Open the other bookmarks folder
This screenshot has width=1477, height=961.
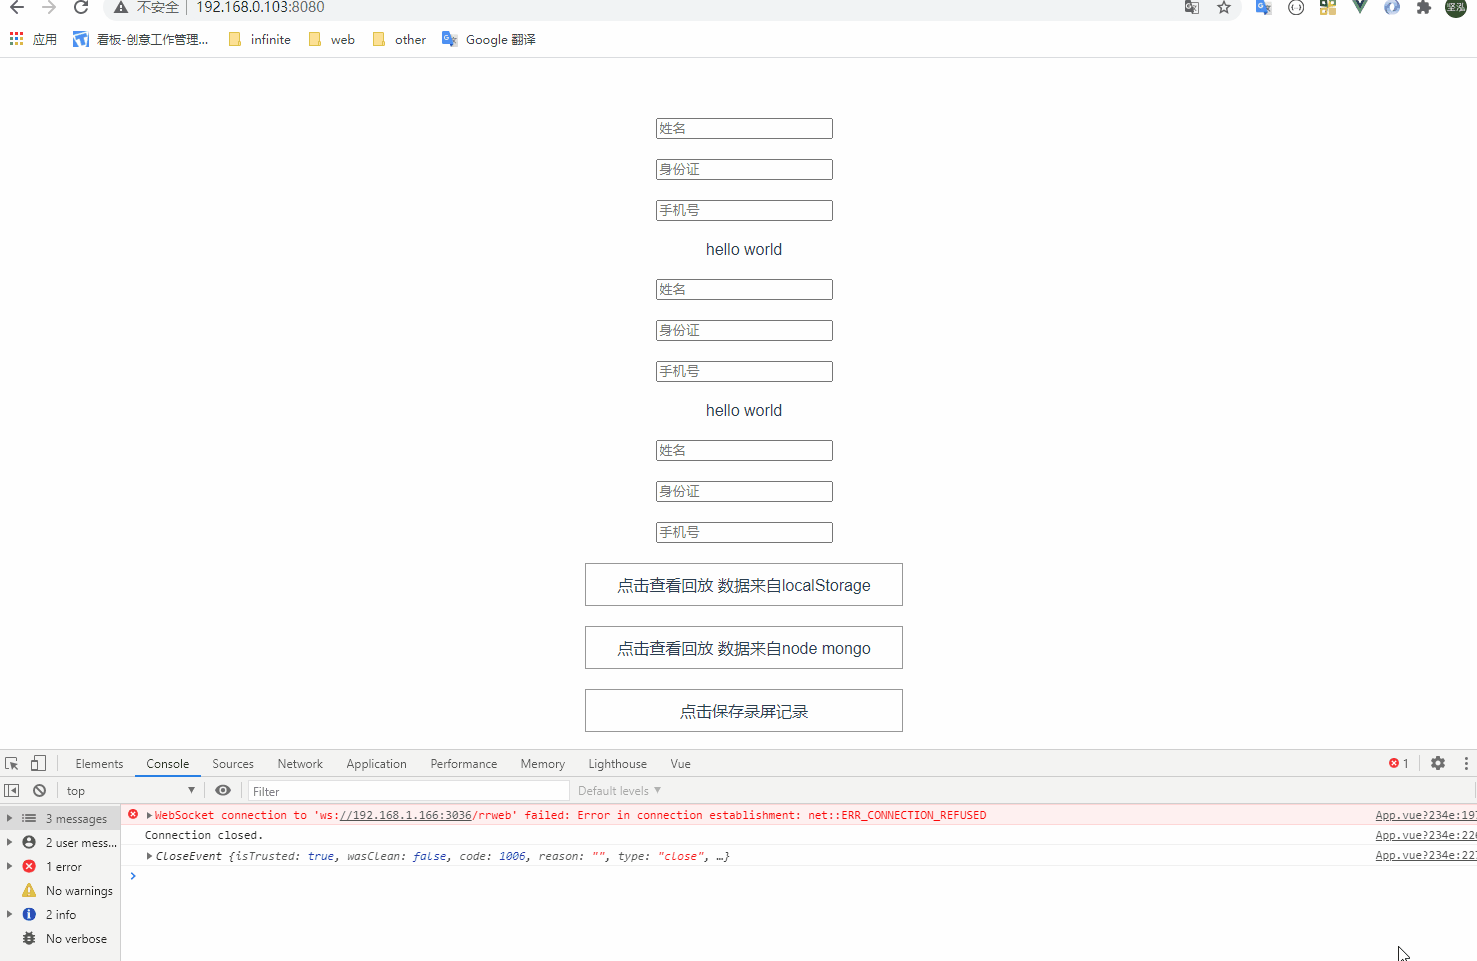coord(399,39)
